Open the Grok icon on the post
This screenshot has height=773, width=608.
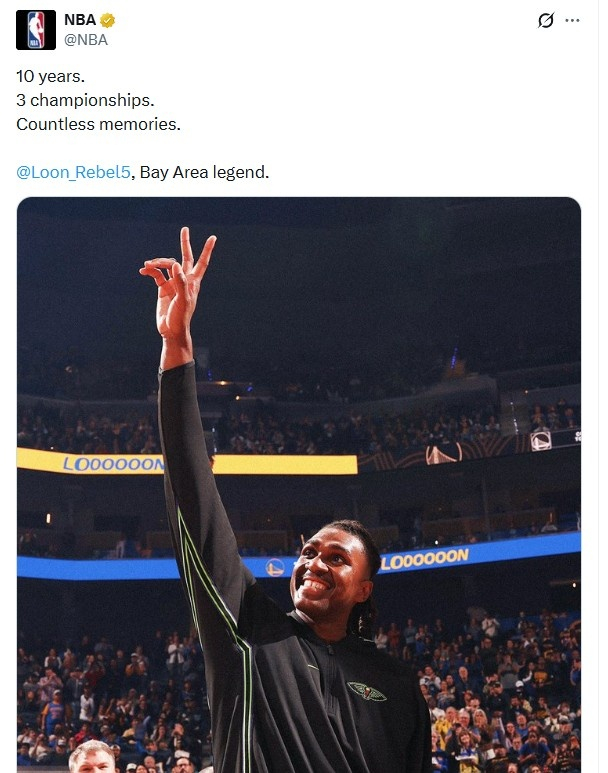[x=545, y=21]
